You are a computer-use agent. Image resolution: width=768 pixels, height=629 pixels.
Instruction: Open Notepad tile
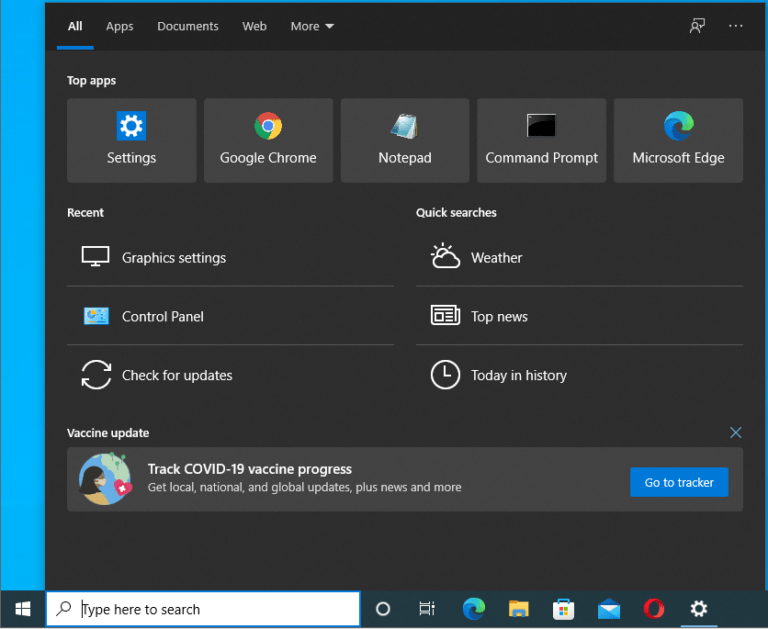[405, 141]
